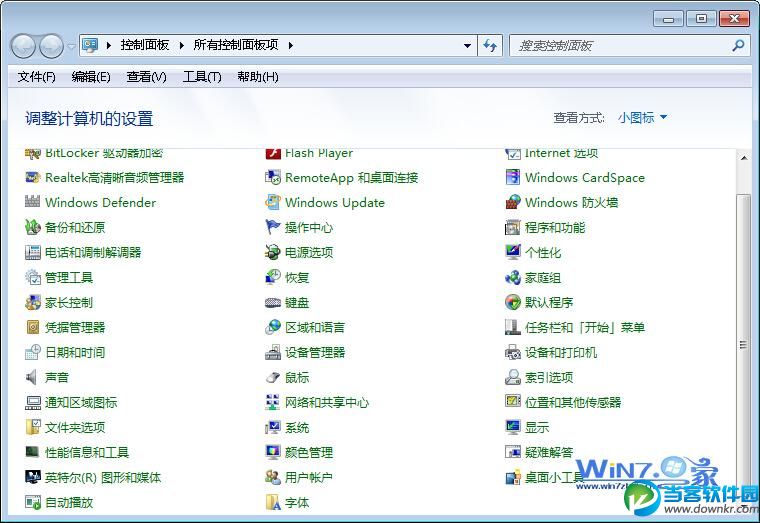Click the 英特尔(R) 图形和媒体 icon
Viewport: 760px width, 523px height.
[x=32, y=477]
